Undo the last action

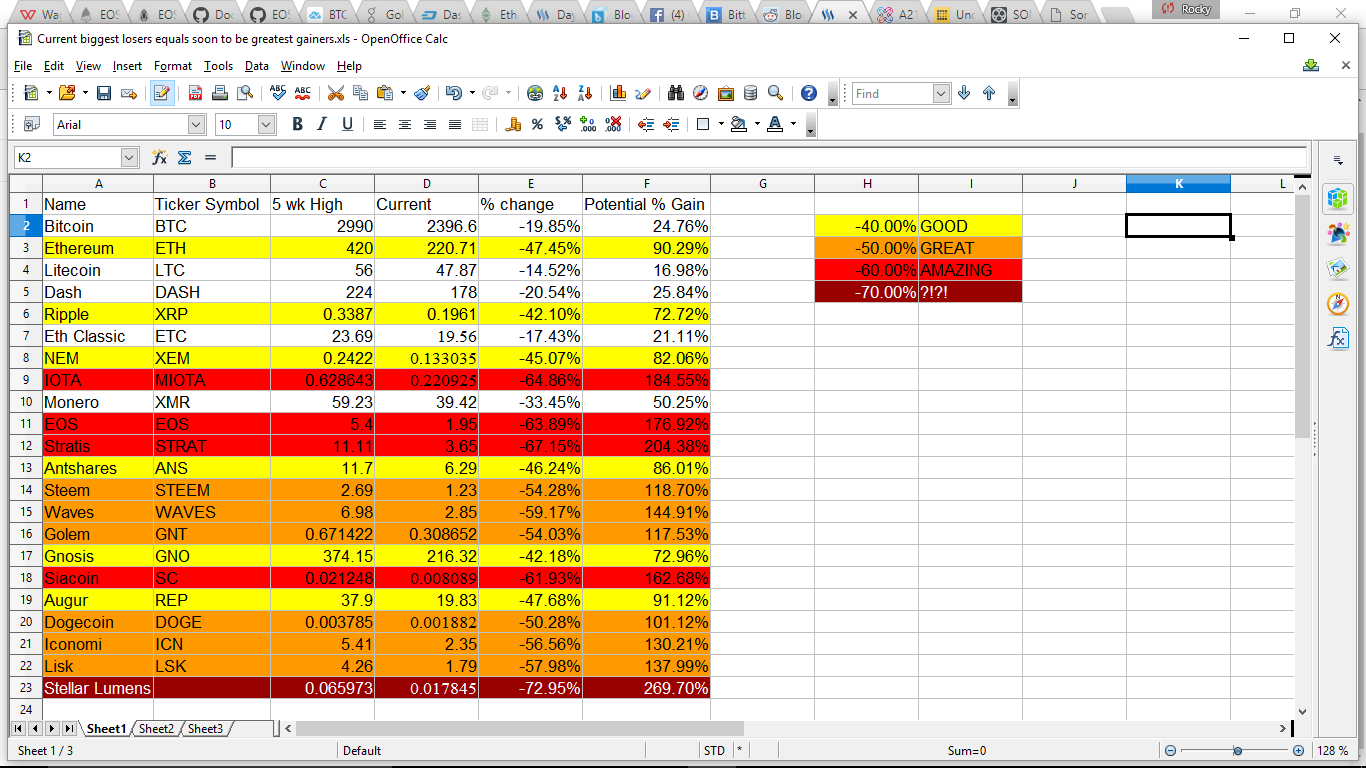tap(453, 93)
